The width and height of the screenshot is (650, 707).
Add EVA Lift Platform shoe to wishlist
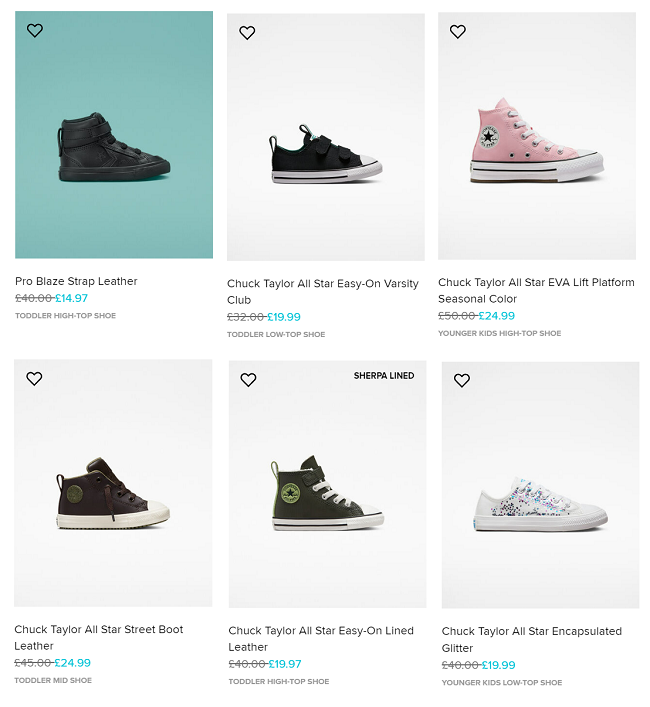point(458,32)
